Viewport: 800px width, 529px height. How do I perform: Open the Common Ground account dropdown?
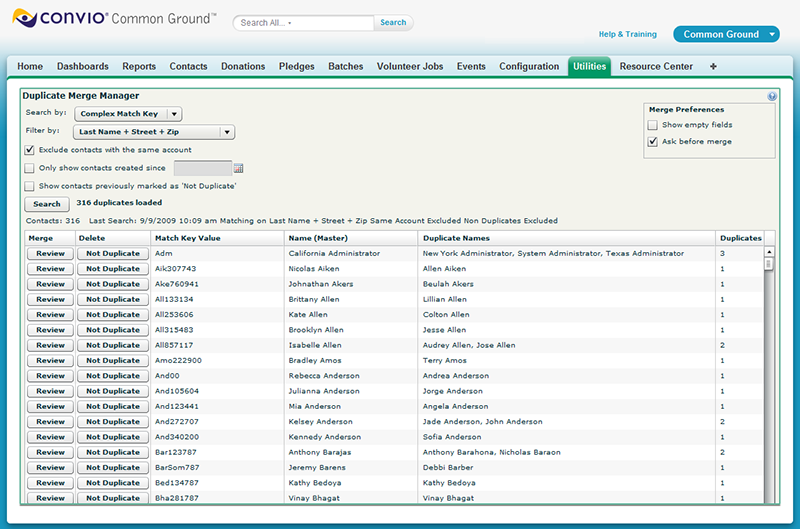tap(725, 34)
